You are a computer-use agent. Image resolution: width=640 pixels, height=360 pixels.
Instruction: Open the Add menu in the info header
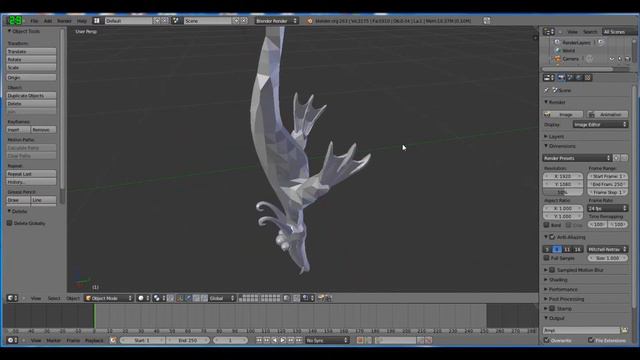pyautogui.click(x=48, y=21)
